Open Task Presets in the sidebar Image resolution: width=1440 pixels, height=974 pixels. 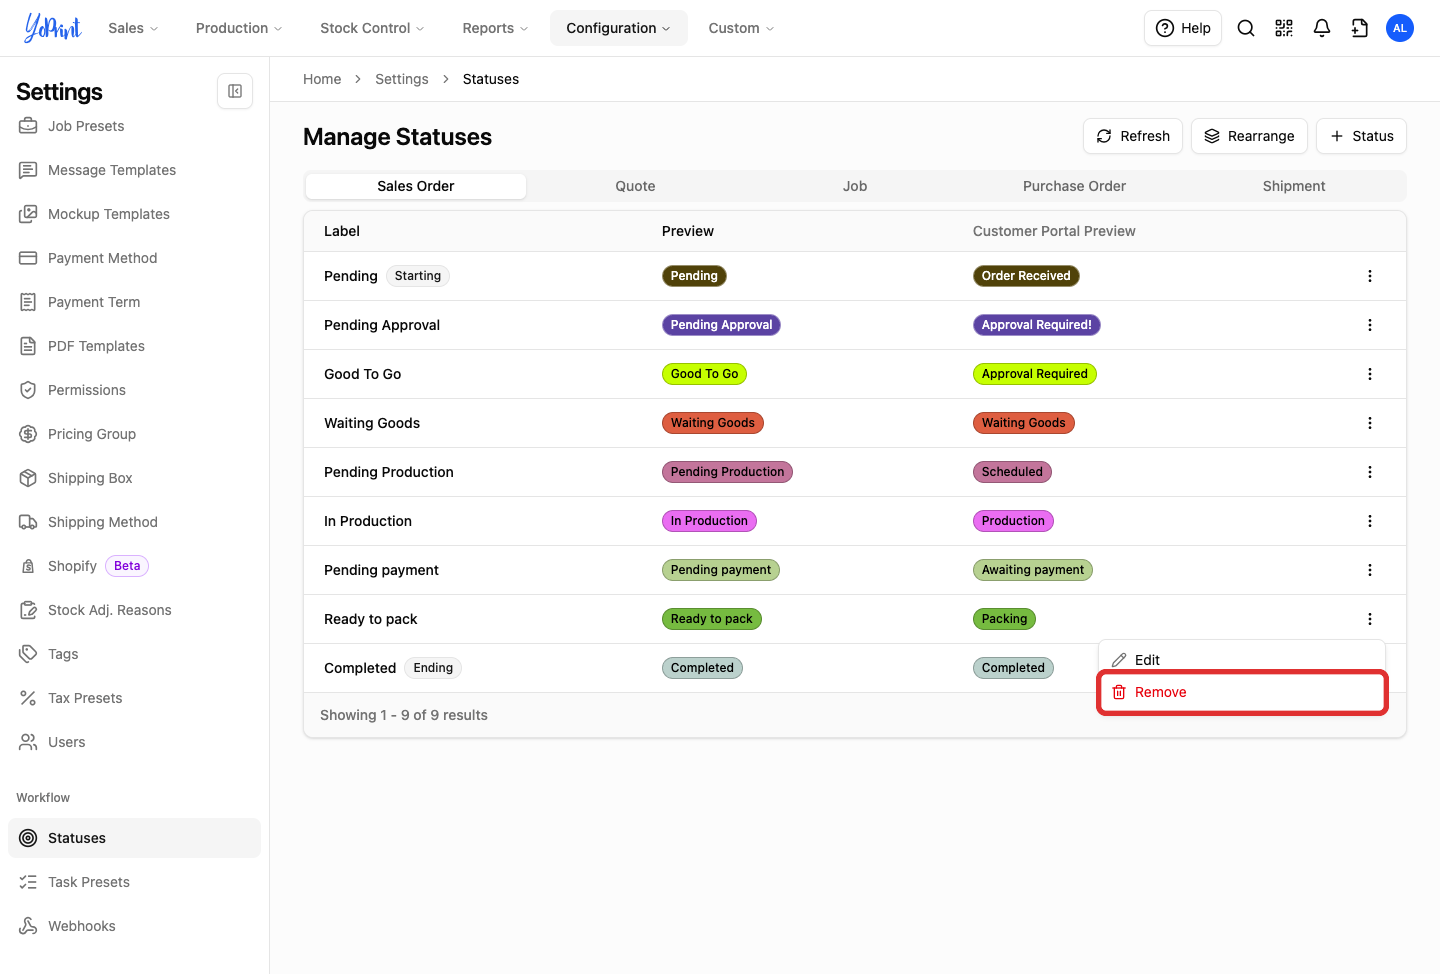[134, 882]
